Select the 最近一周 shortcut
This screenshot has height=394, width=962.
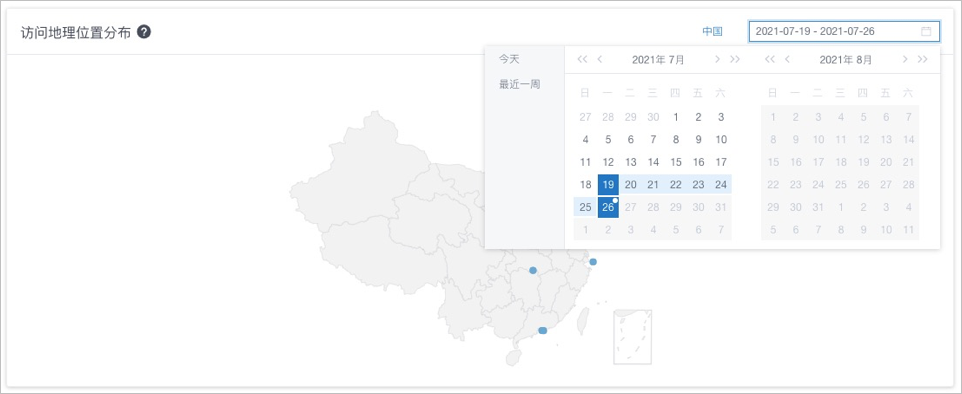point(519,85)
